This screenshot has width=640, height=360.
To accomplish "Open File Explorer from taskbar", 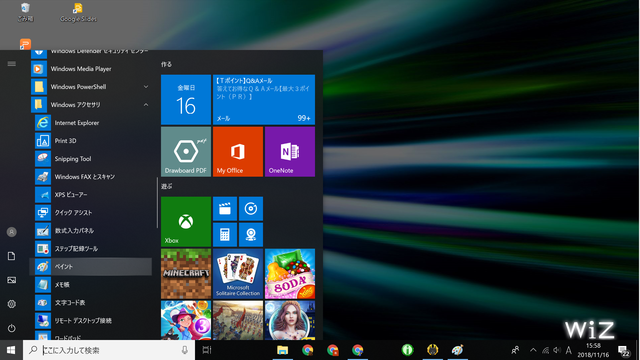I will (282, 350).
